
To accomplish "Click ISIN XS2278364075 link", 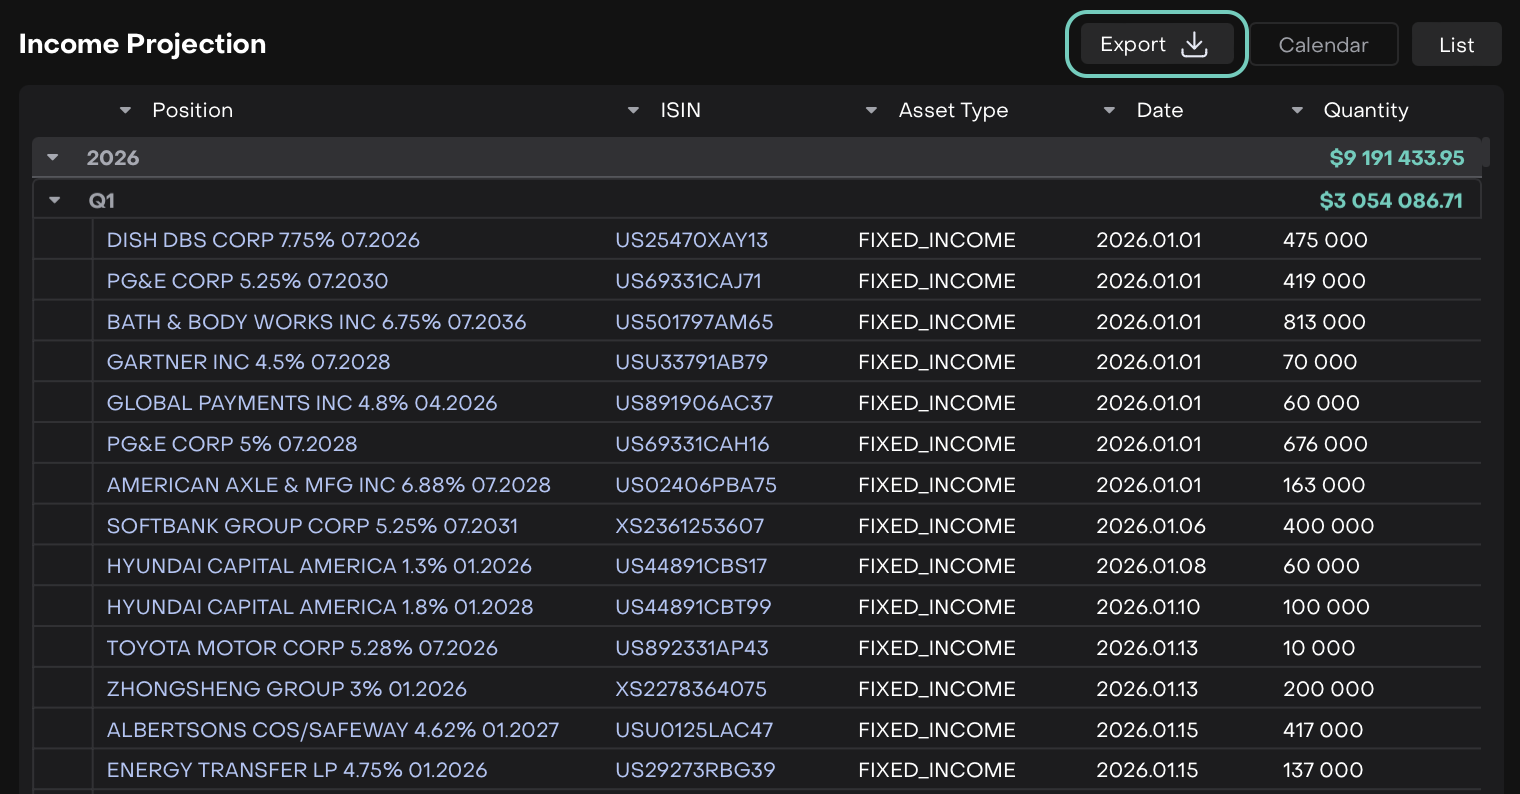I will point(691,689).
